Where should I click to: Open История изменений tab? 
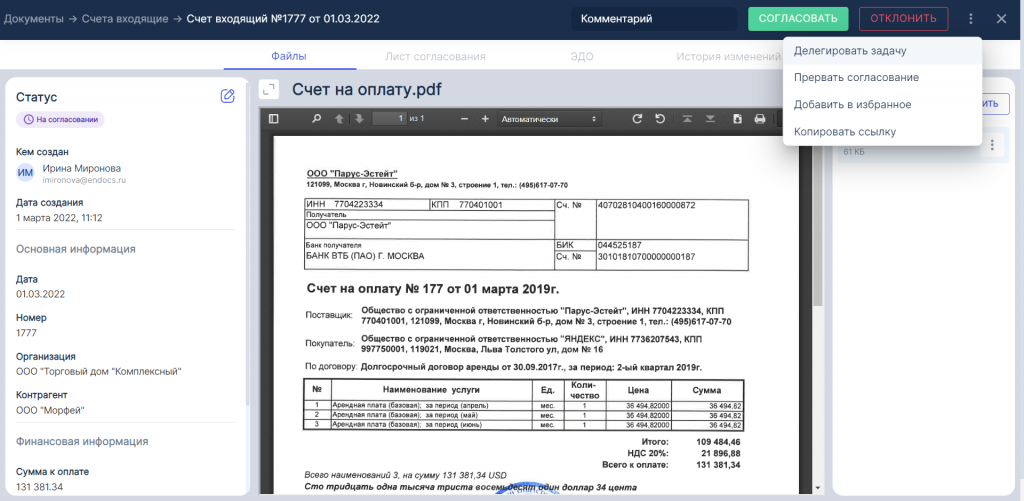[728, 57]
